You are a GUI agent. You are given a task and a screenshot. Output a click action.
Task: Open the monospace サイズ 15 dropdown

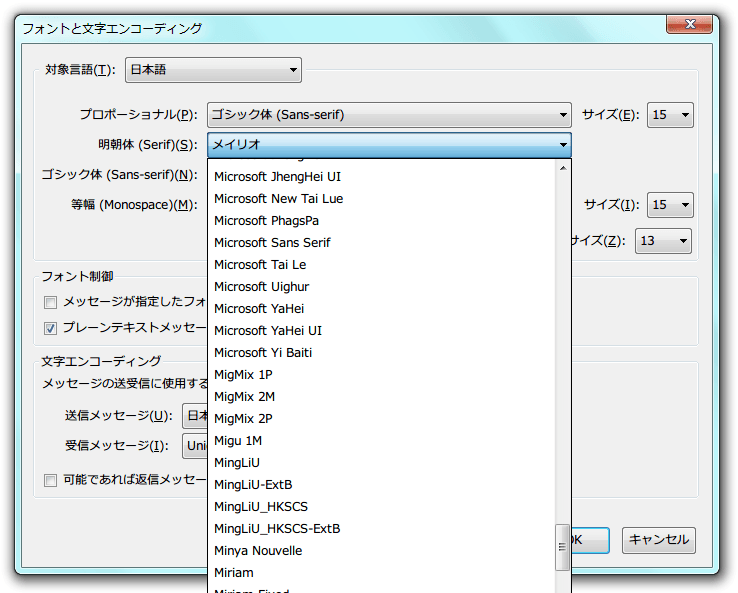coord(670,205)
